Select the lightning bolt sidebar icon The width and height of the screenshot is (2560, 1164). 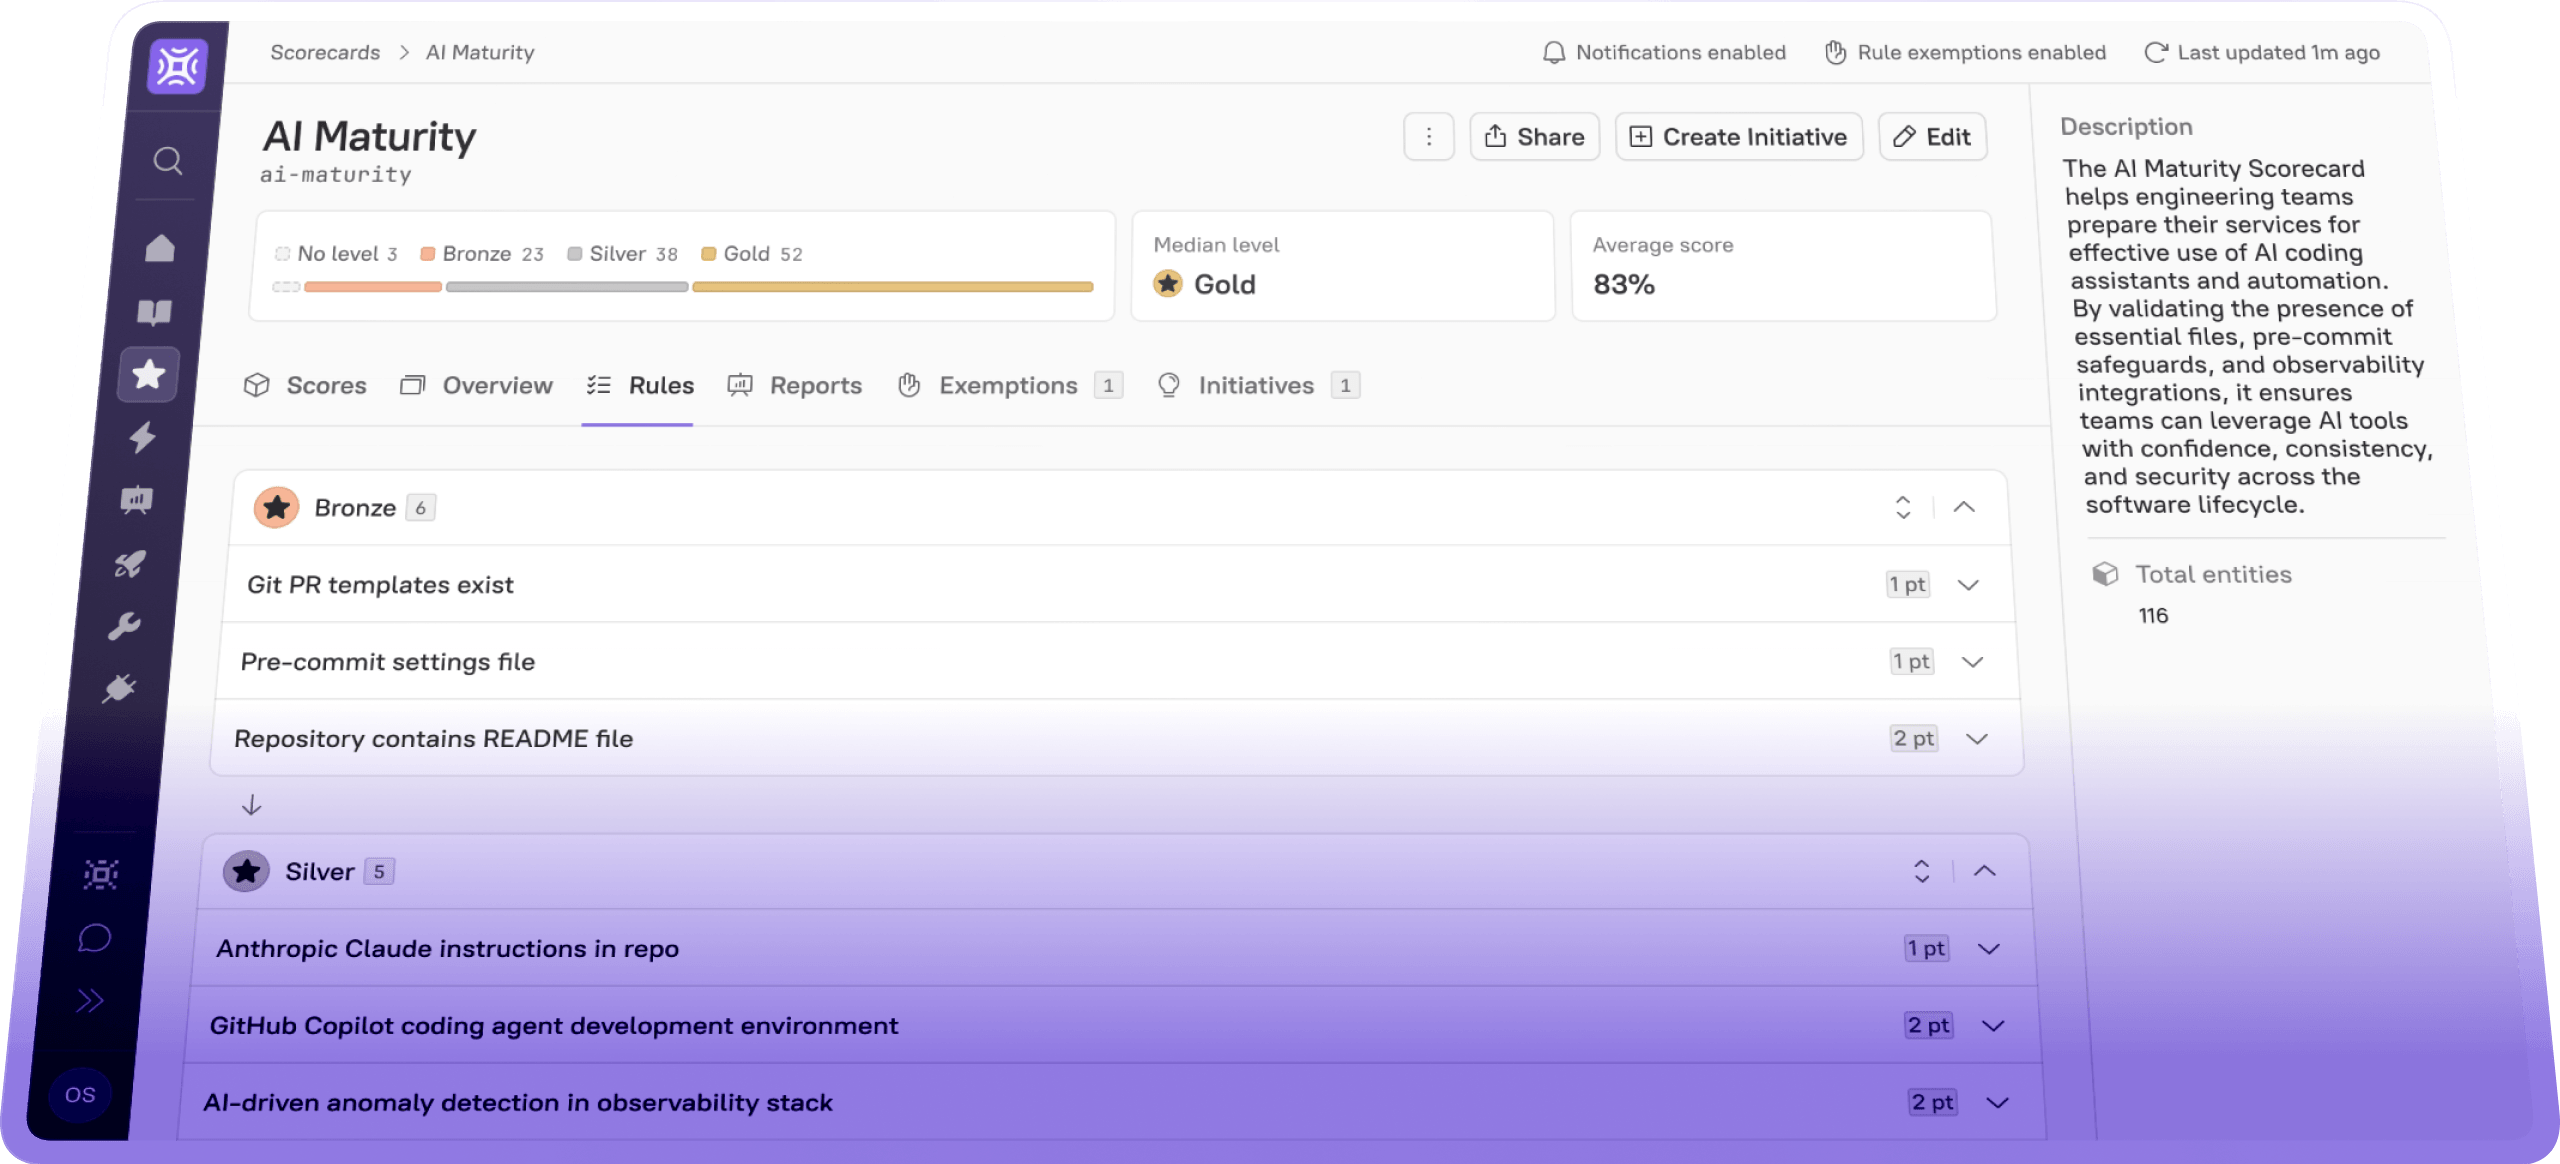coord(143,437)
